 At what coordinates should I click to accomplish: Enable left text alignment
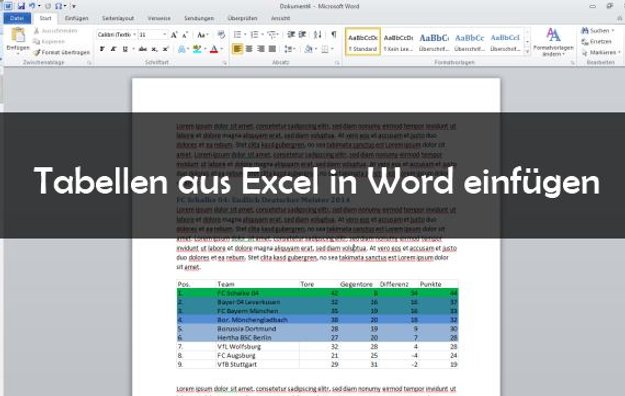(237, 49)
